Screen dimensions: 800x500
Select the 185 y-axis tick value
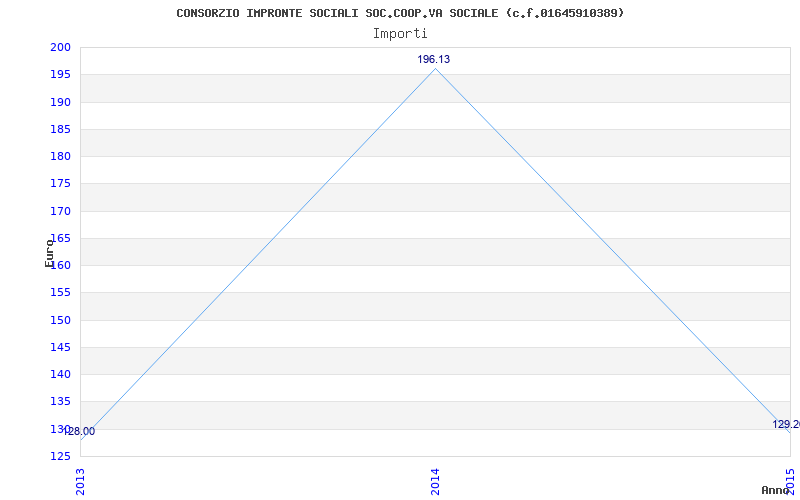tap(60, 129)
